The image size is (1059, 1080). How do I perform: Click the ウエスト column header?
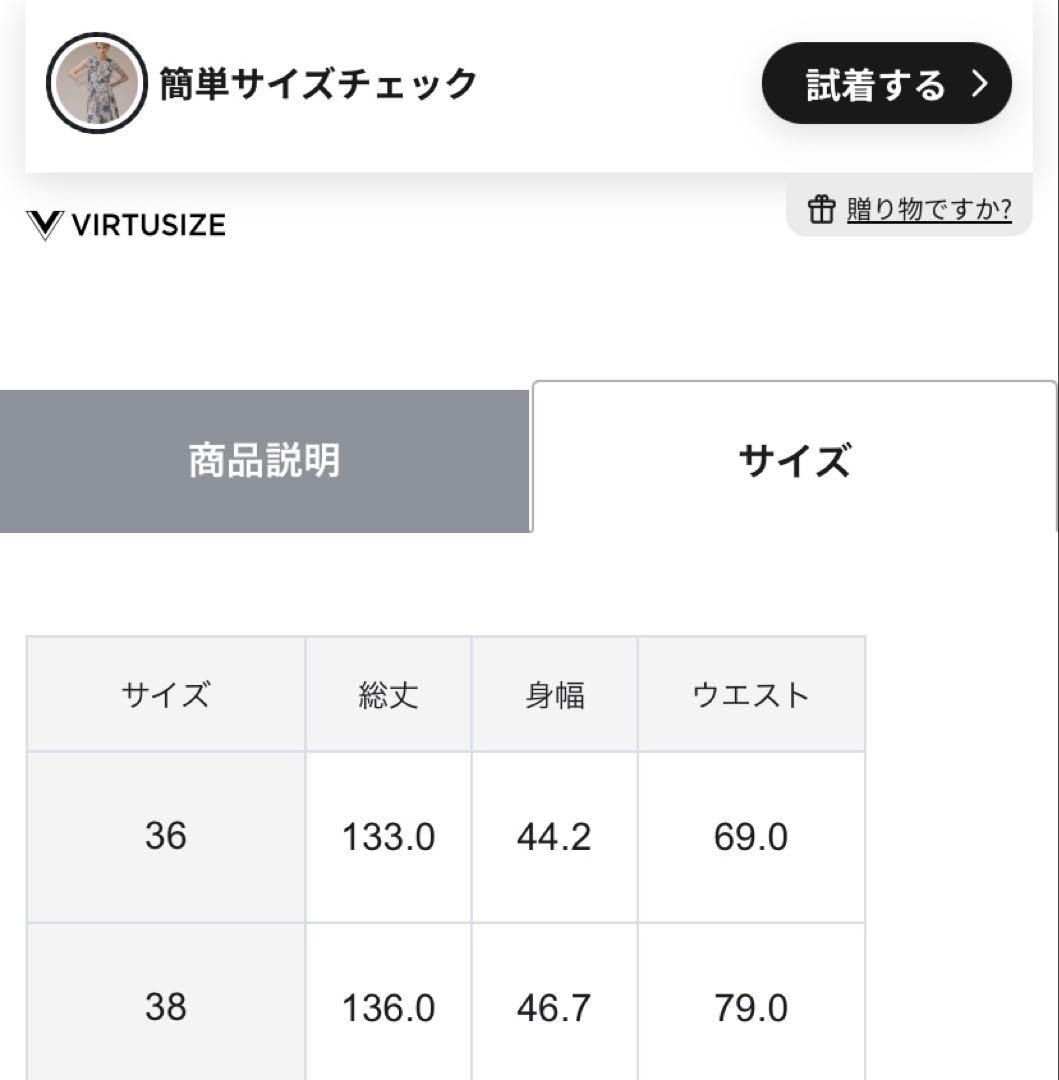(x=751, y=694)
